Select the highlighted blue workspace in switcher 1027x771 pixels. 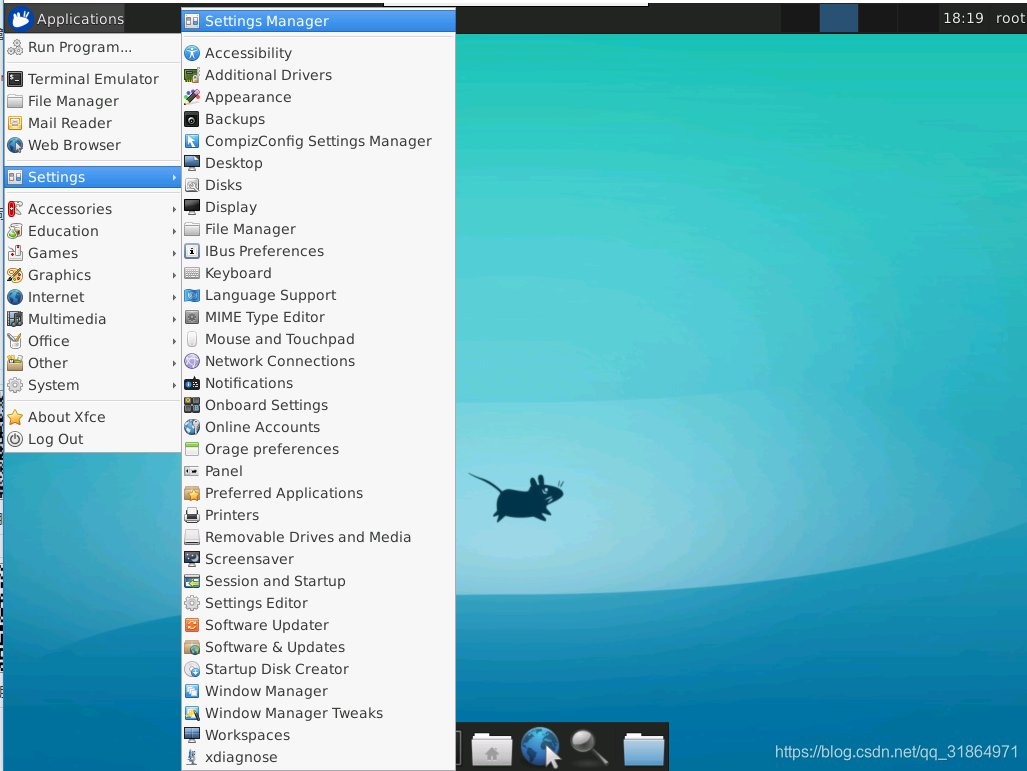[838, 18]
